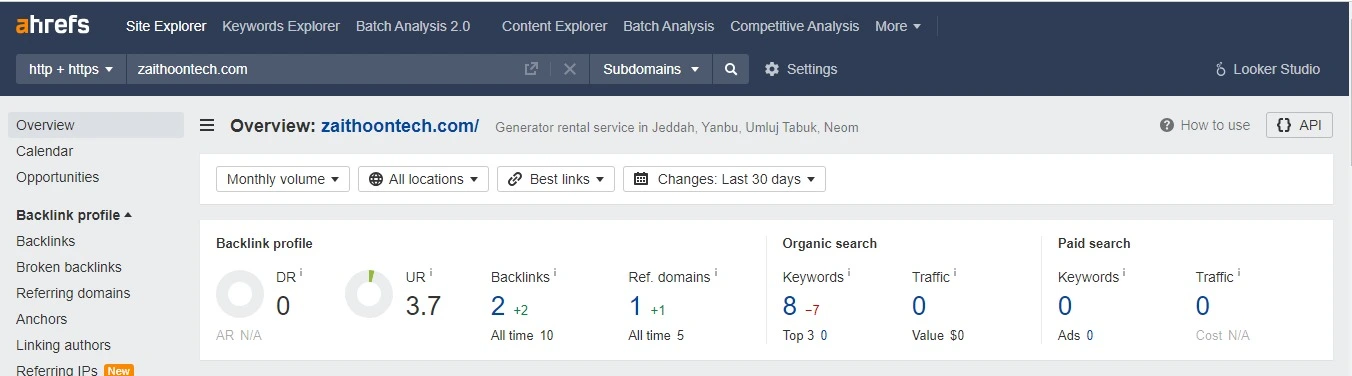This screenshot has width=1352, height=376.
Task: Click UR info tooltip icon
Action: coord(432,272)
